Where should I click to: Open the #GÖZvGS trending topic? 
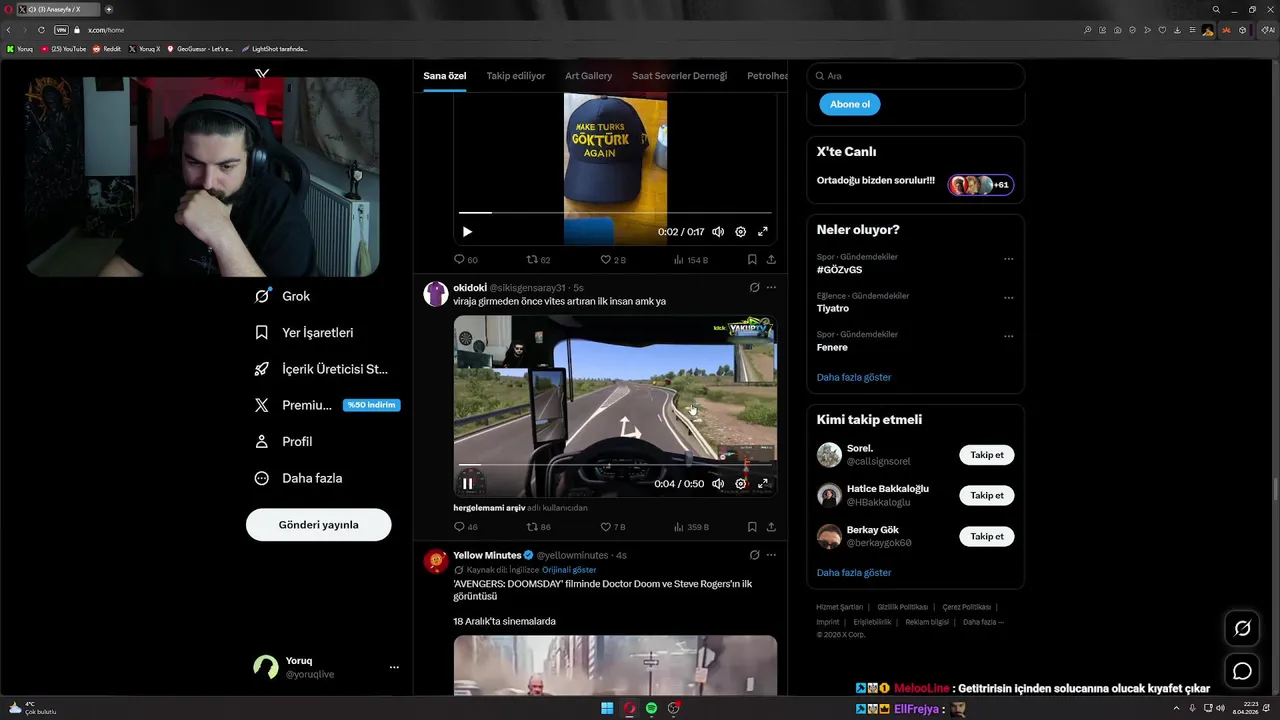[839, 270]
